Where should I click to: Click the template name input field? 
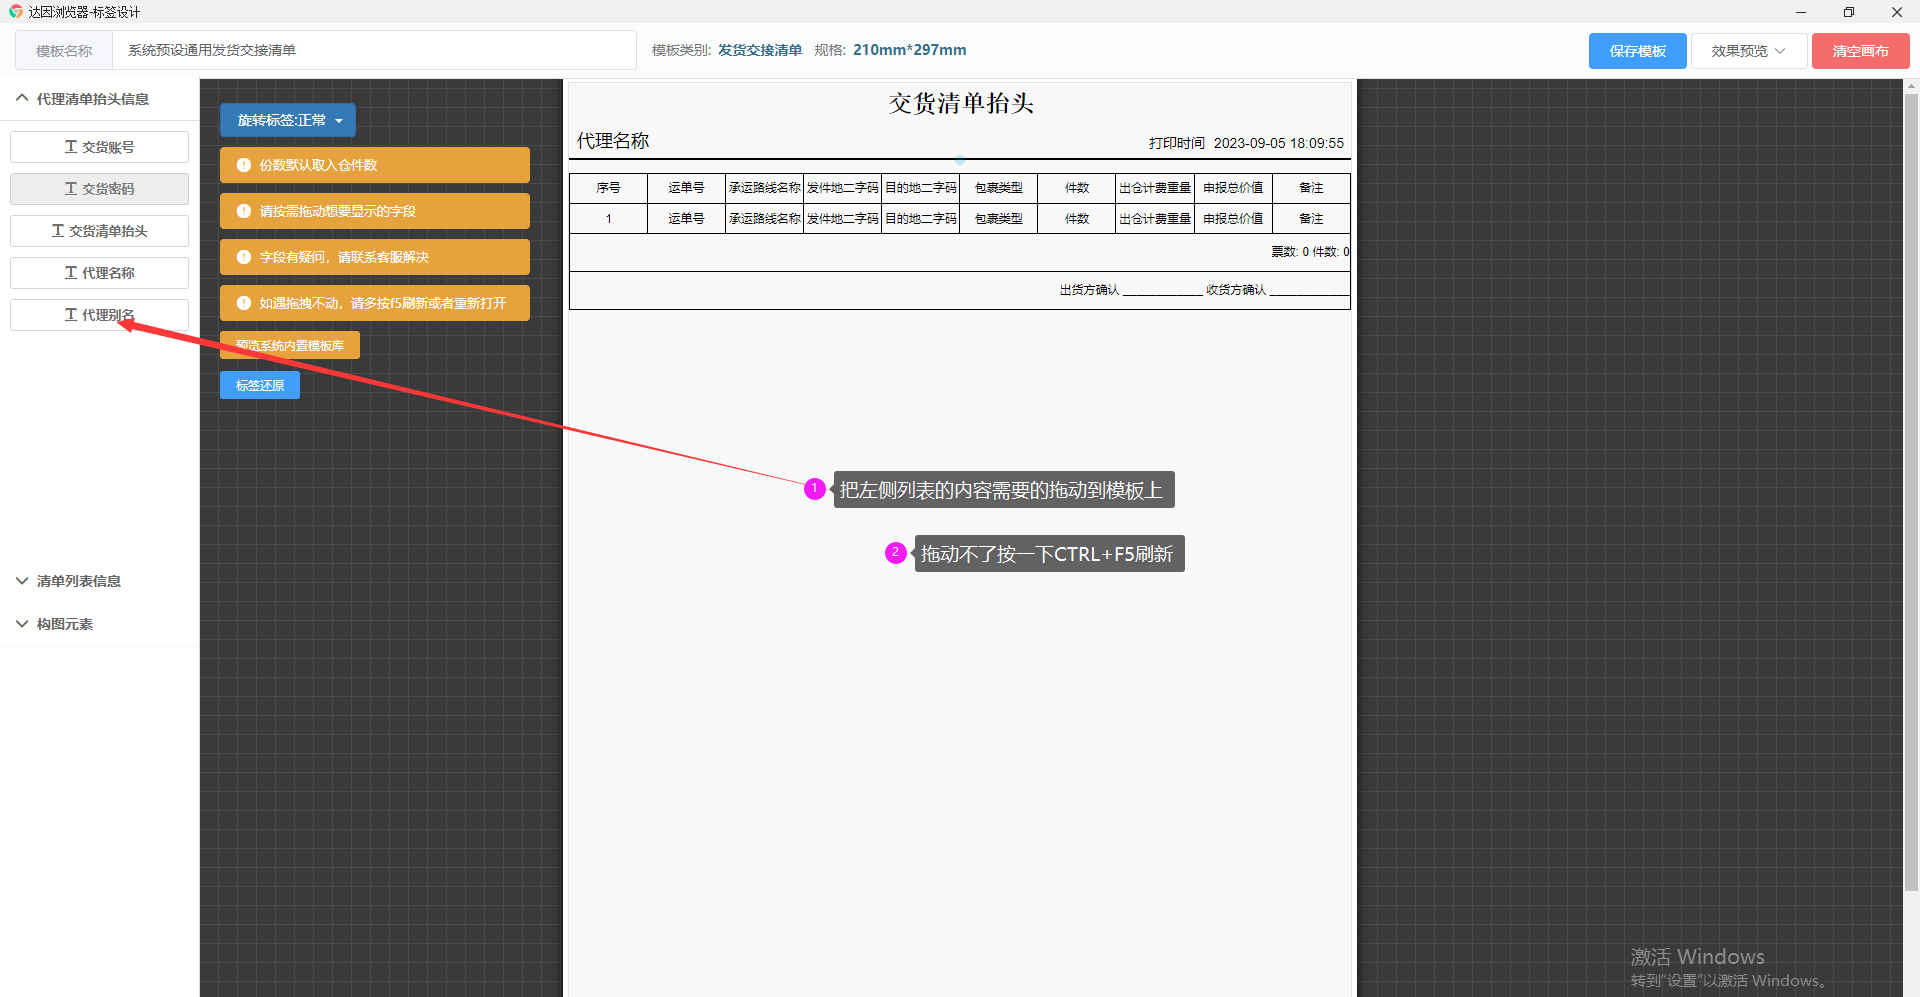[x=373, y=50]
